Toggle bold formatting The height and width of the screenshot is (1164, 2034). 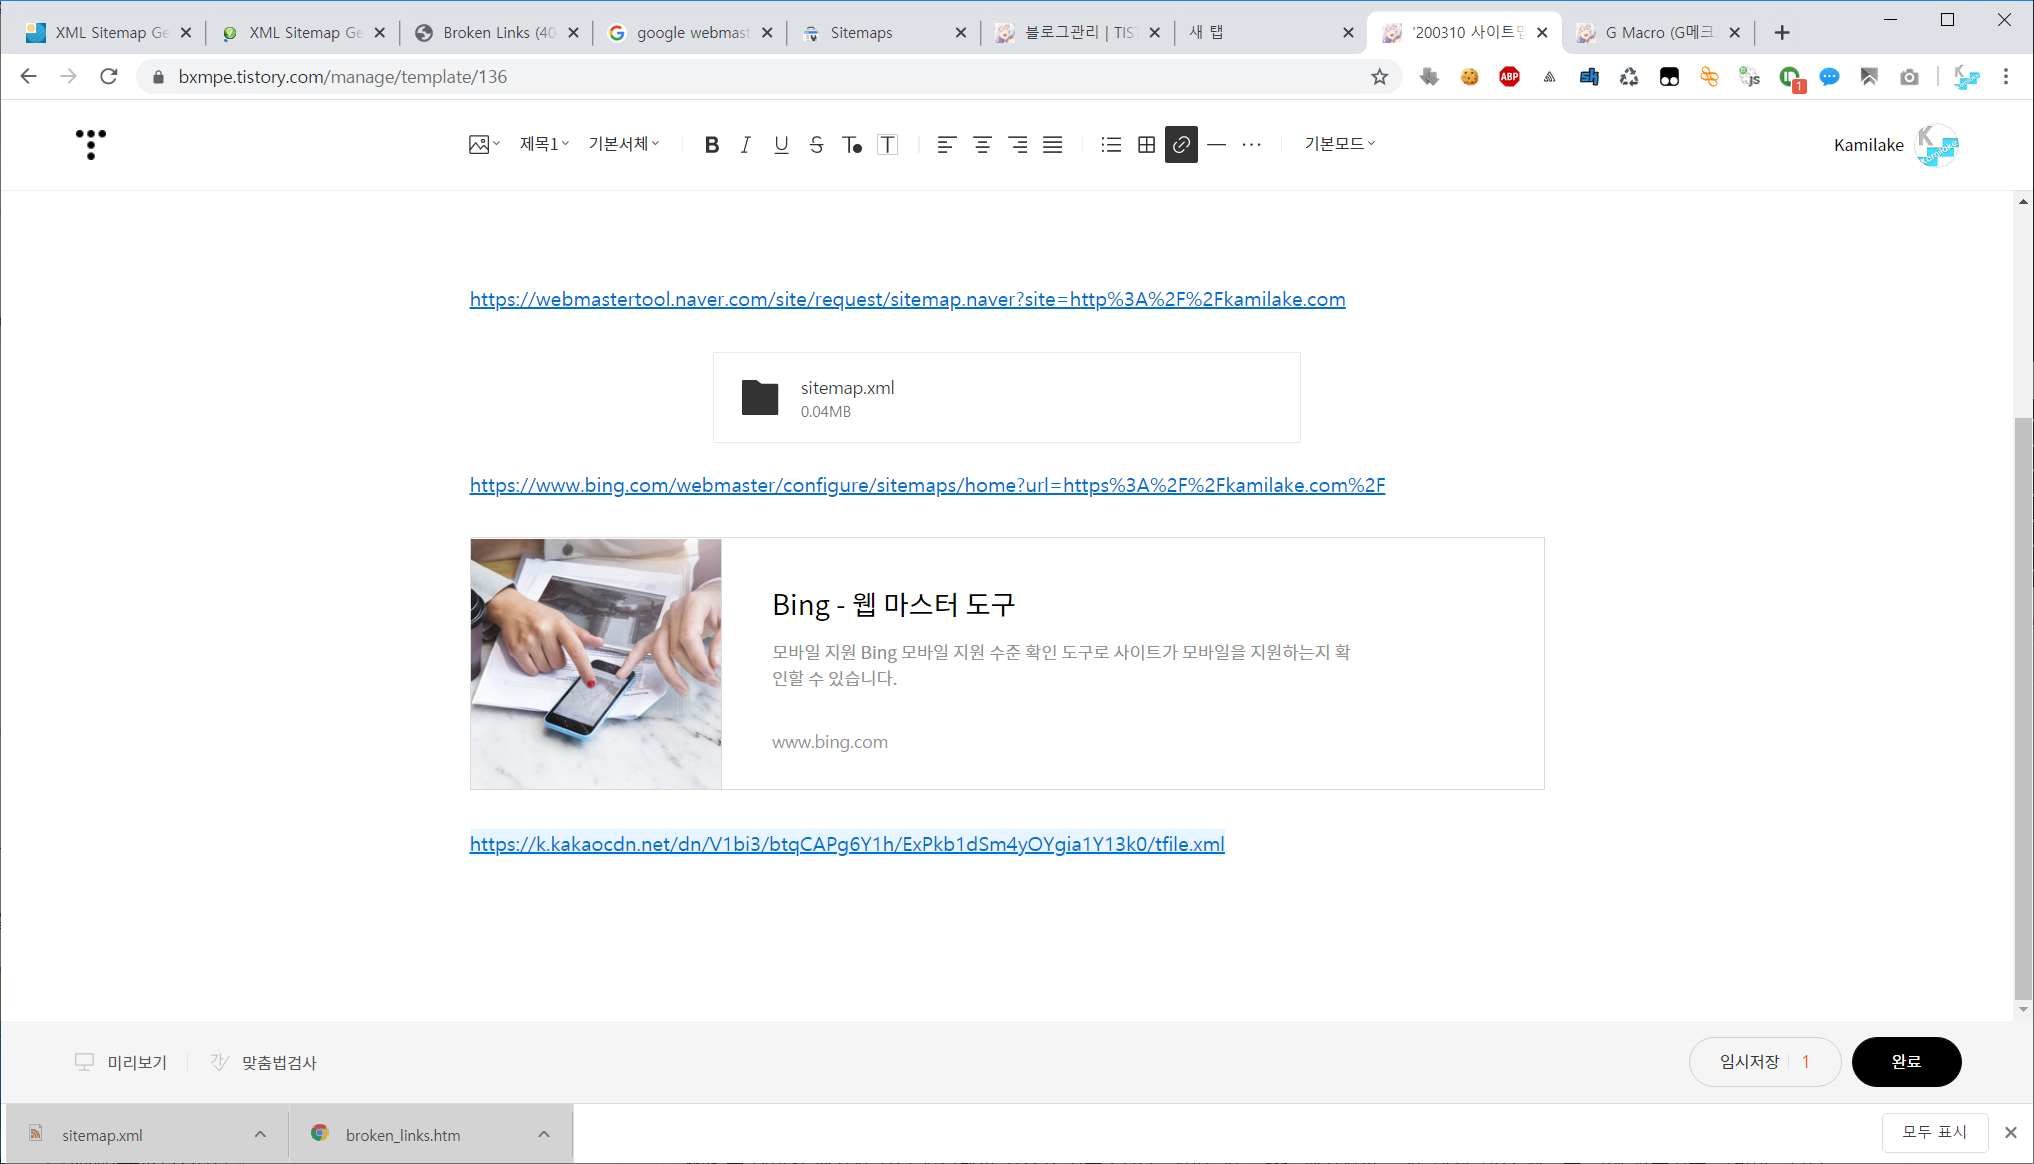(x=712, y=145)
